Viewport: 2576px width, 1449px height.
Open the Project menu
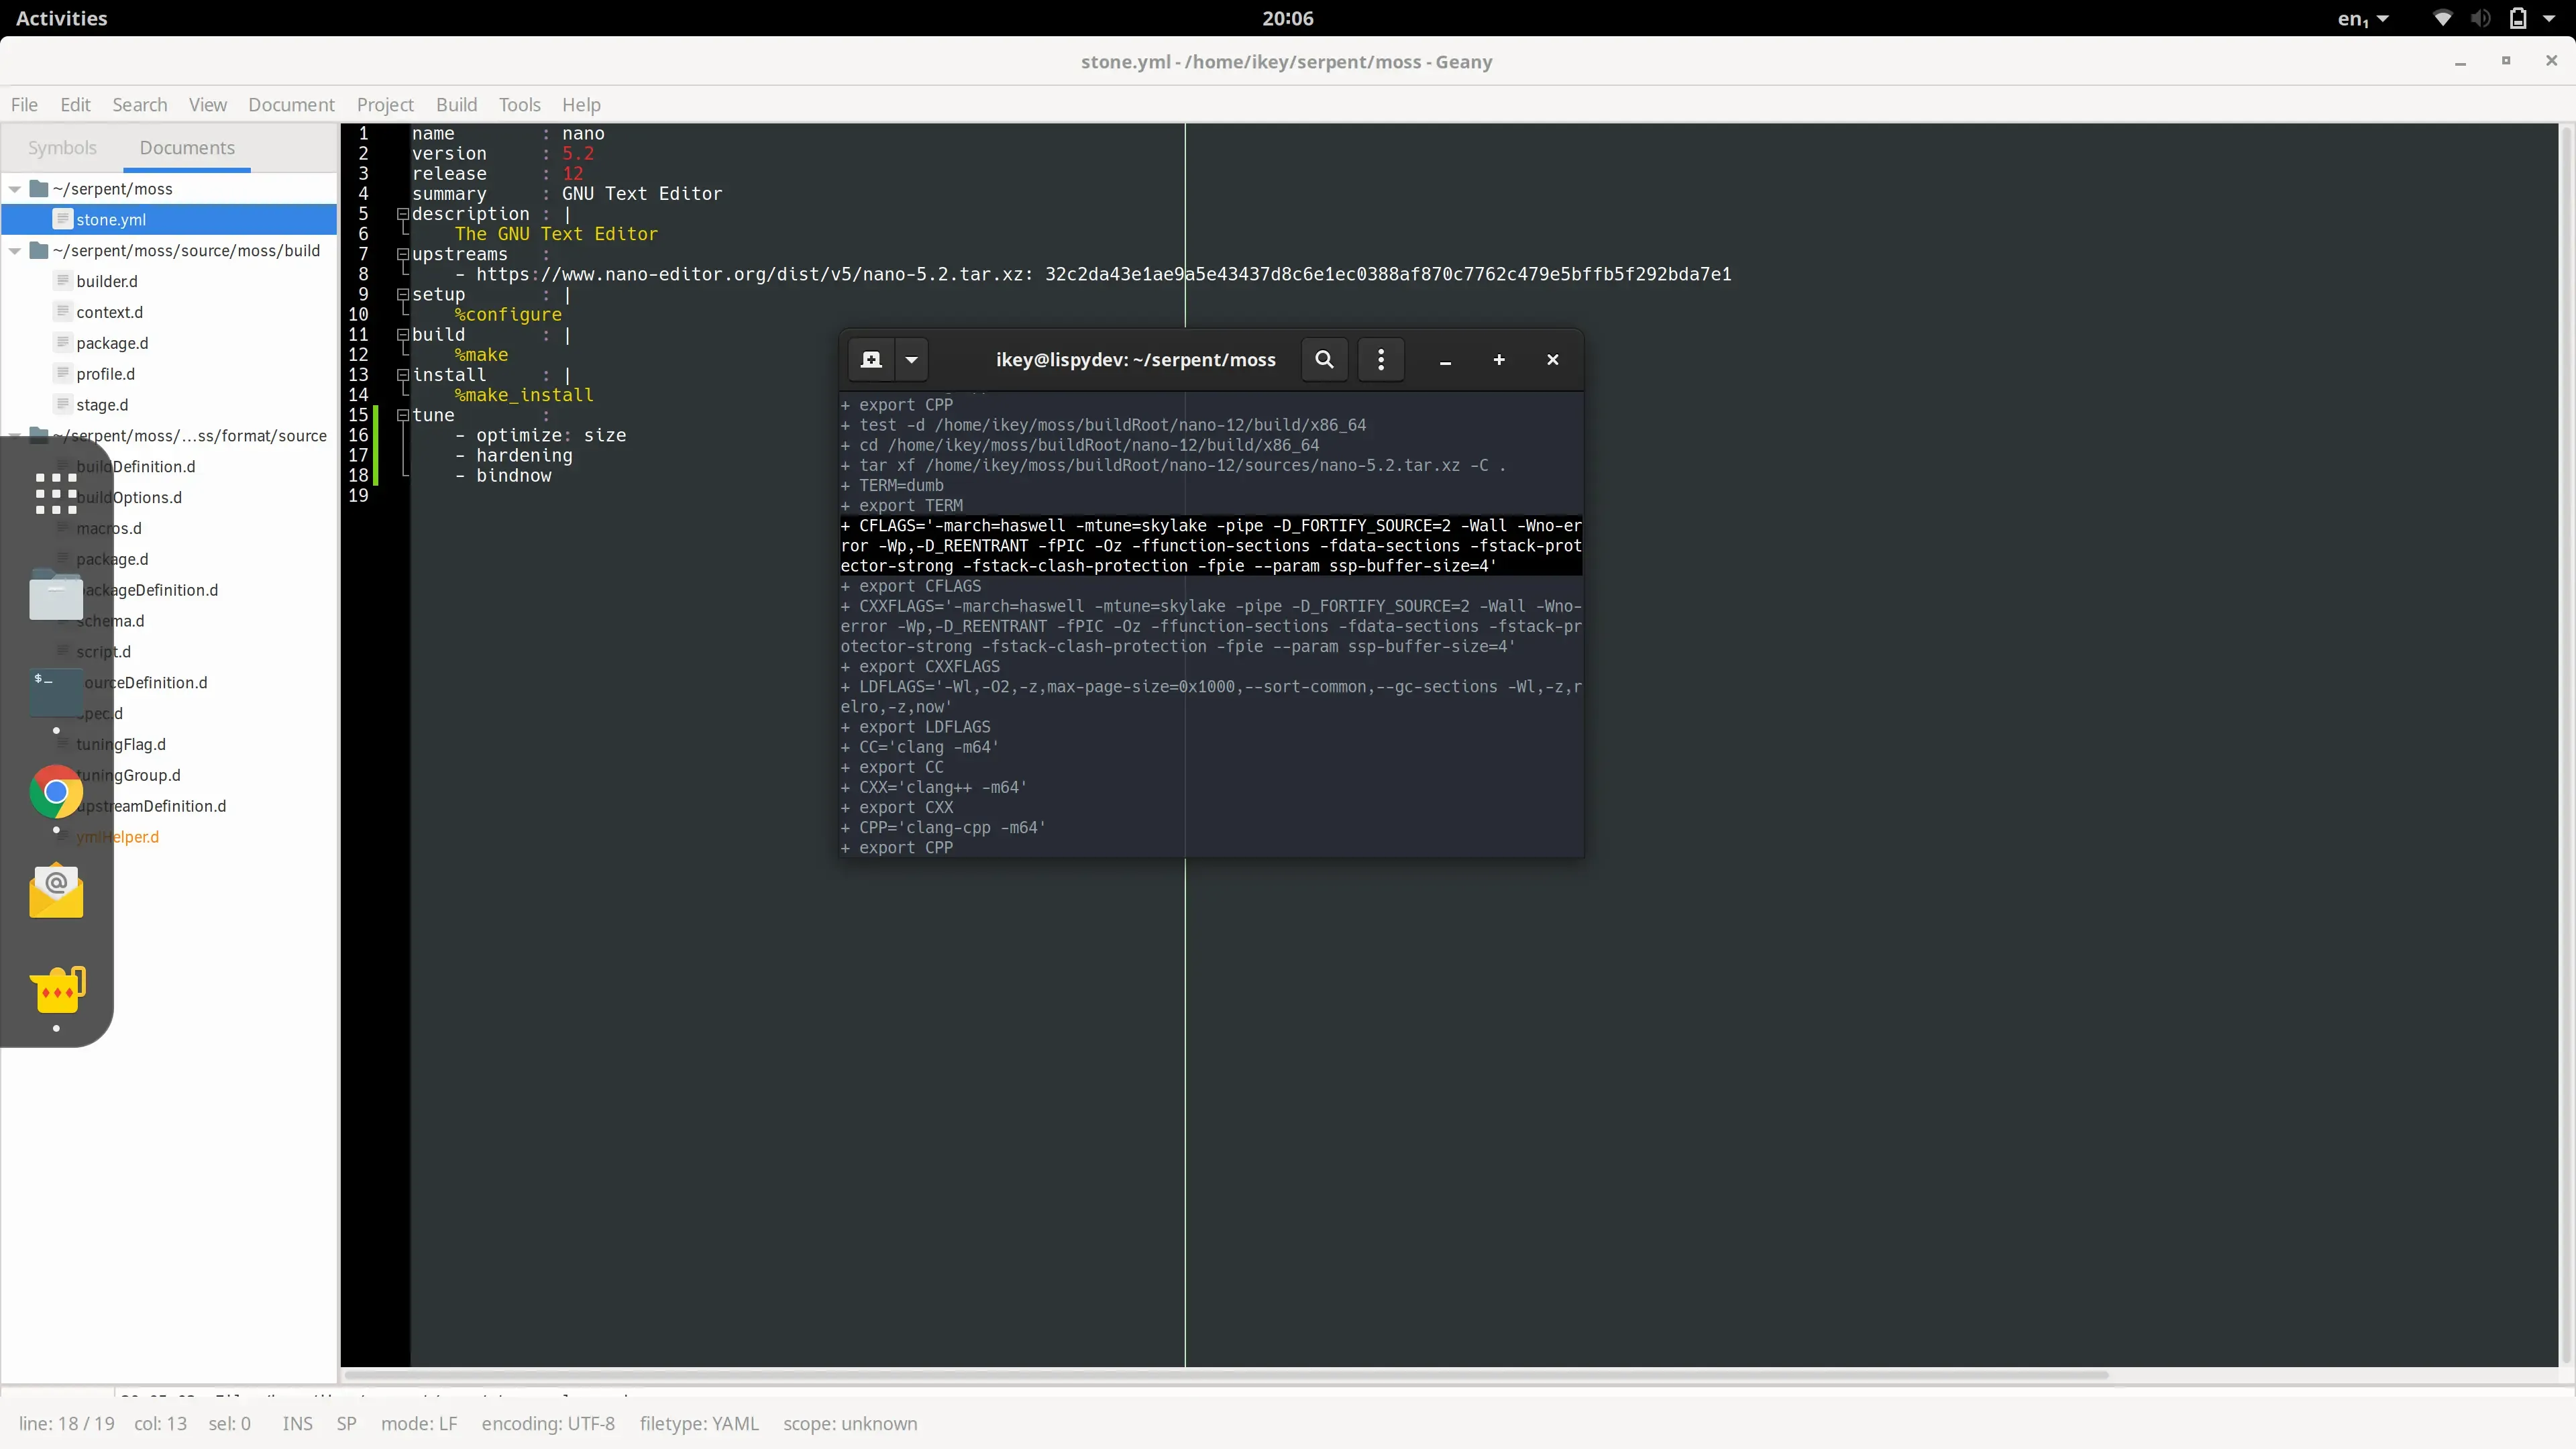(385, 105)
